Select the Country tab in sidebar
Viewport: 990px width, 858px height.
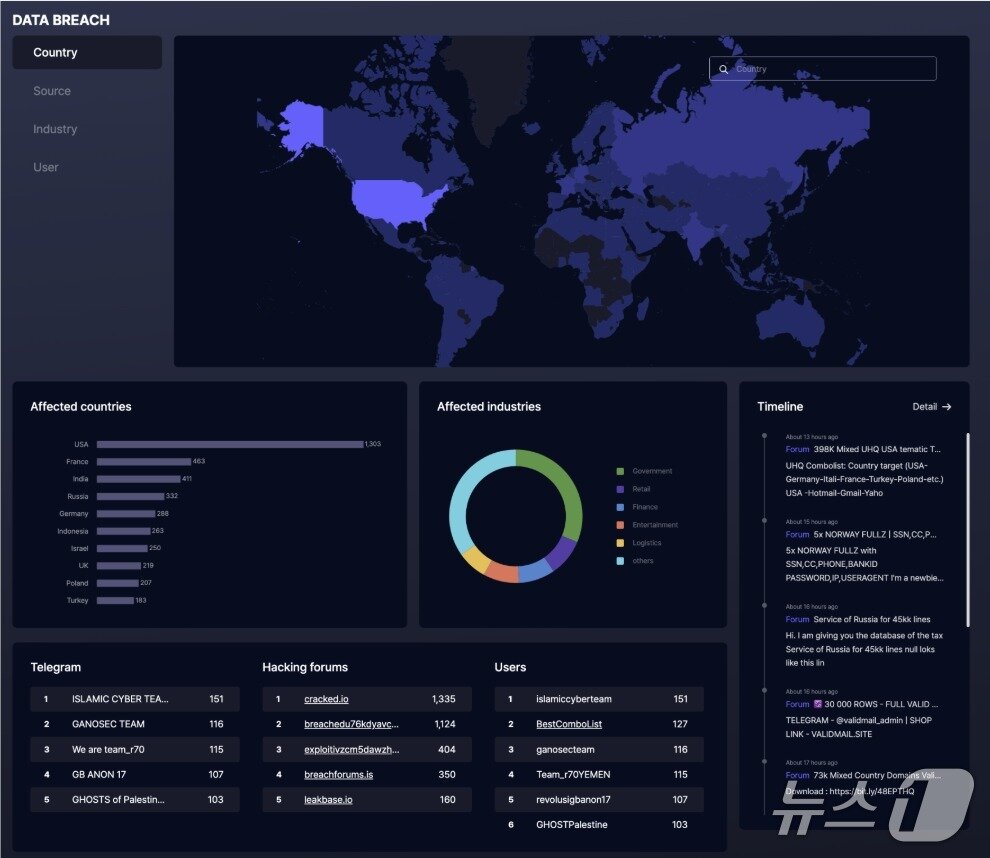[x=87, y=53]
